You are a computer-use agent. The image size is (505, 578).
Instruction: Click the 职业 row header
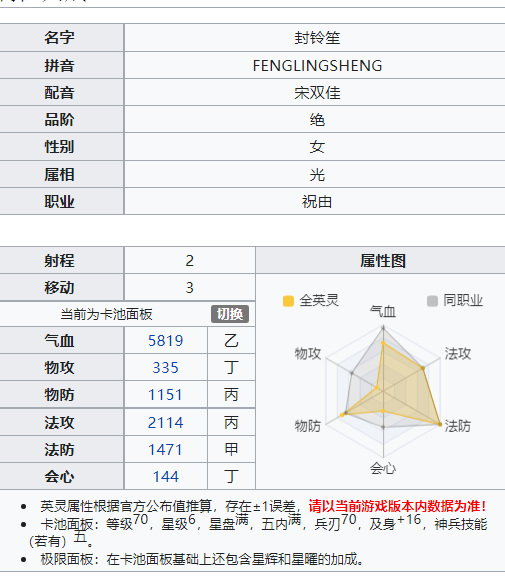coord(62,201)
